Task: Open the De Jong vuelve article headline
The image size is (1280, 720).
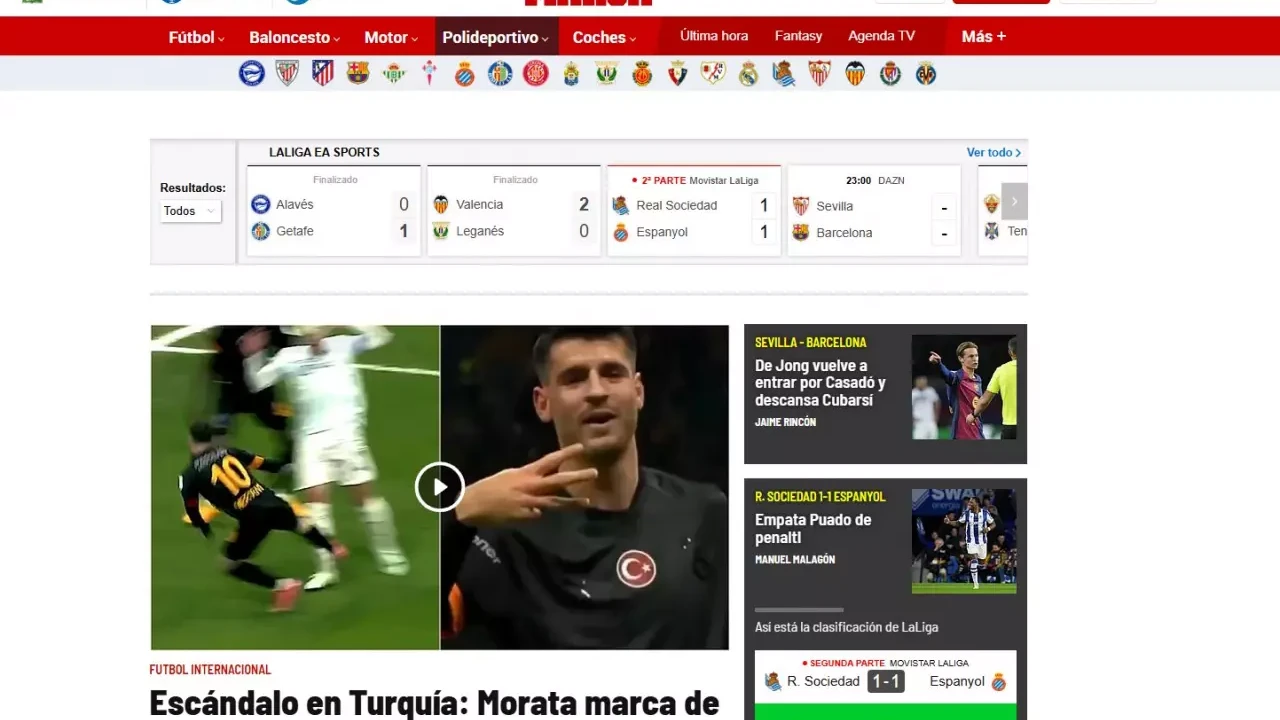Action: coord(820,382)
